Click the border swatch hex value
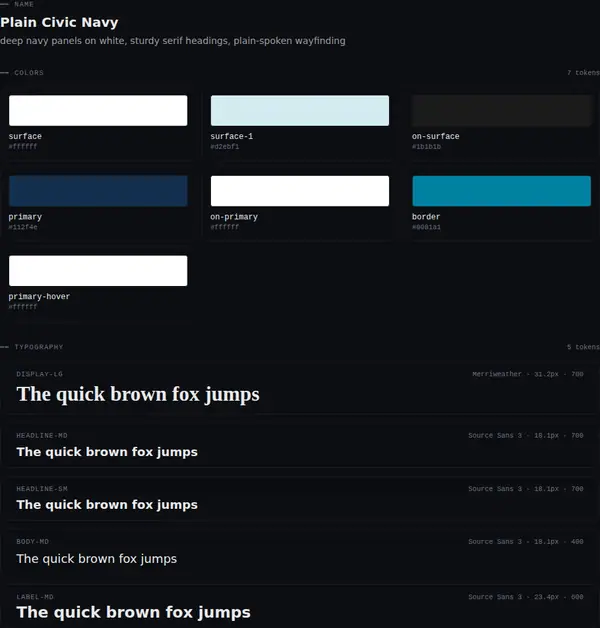Screen dimensions: 600x628 pyautogui.click(x=426, y=227)
